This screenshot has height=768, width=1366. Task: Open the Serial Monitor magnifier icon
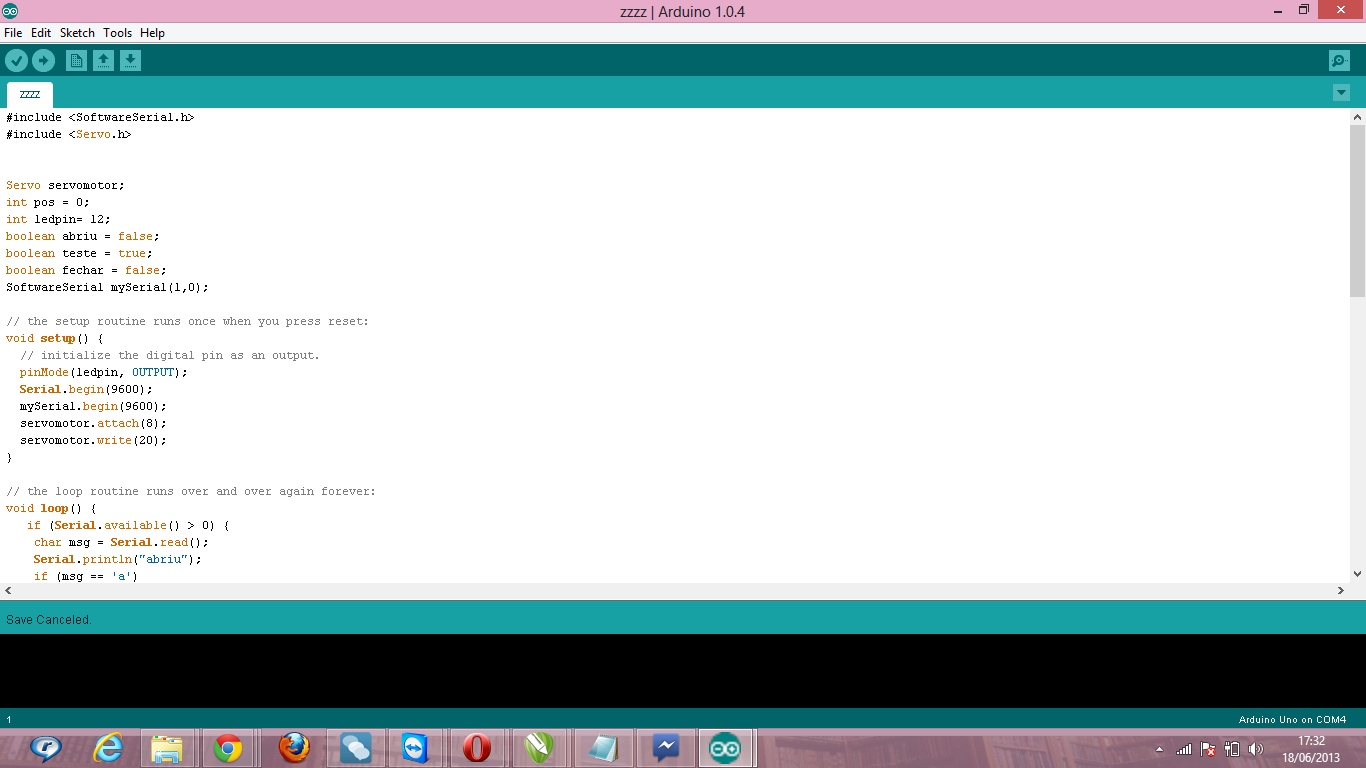(x=1339, y=61)
